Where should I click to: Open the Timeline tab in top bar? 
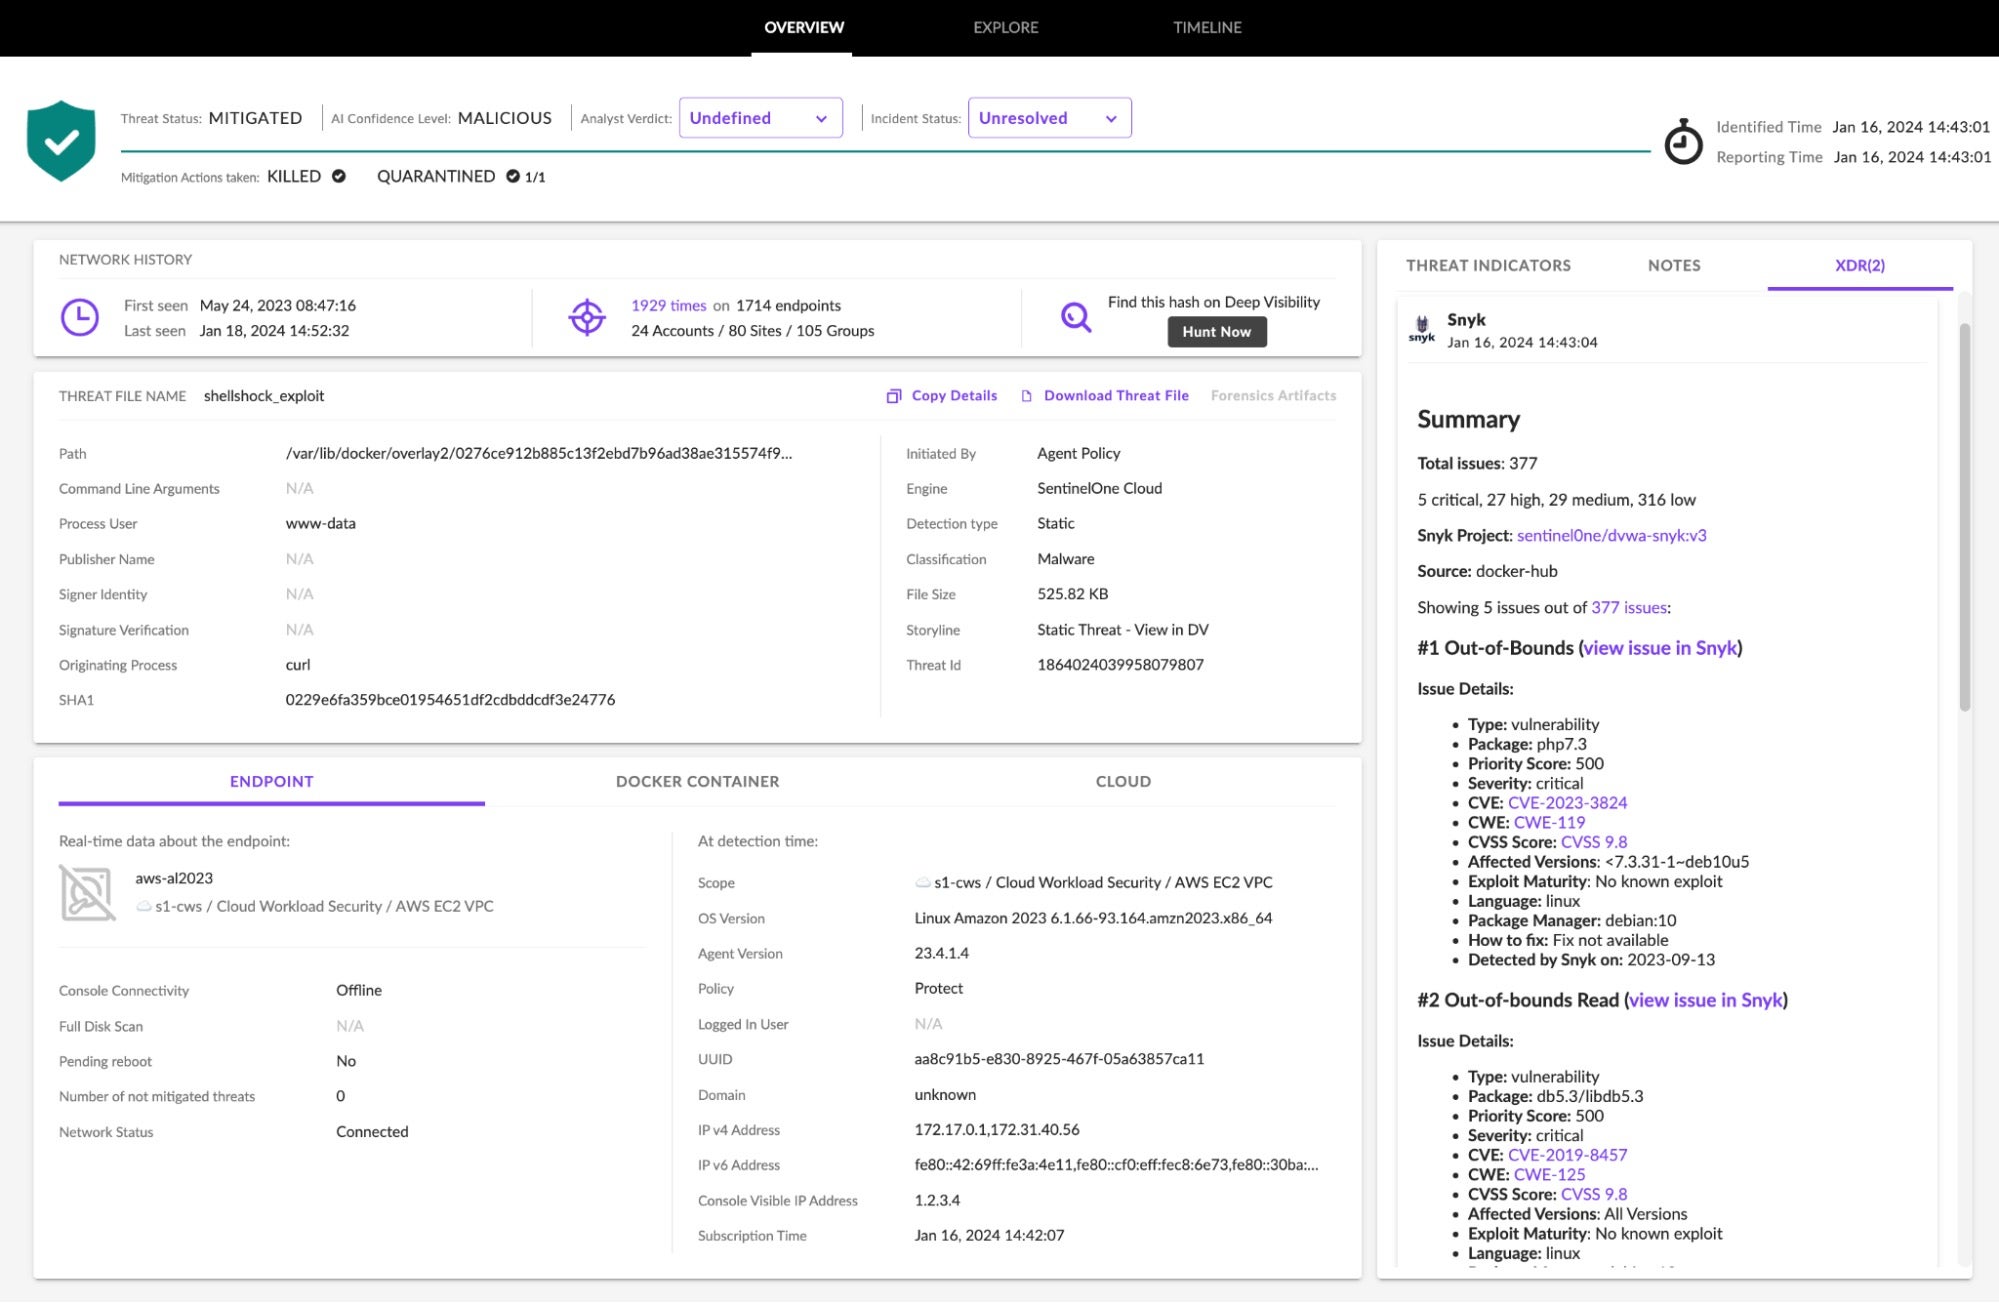1207,27
